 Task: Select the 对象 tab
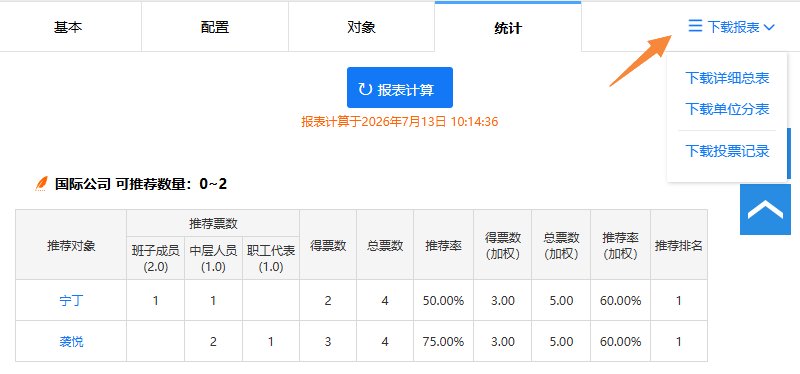(x=361, y=27)
